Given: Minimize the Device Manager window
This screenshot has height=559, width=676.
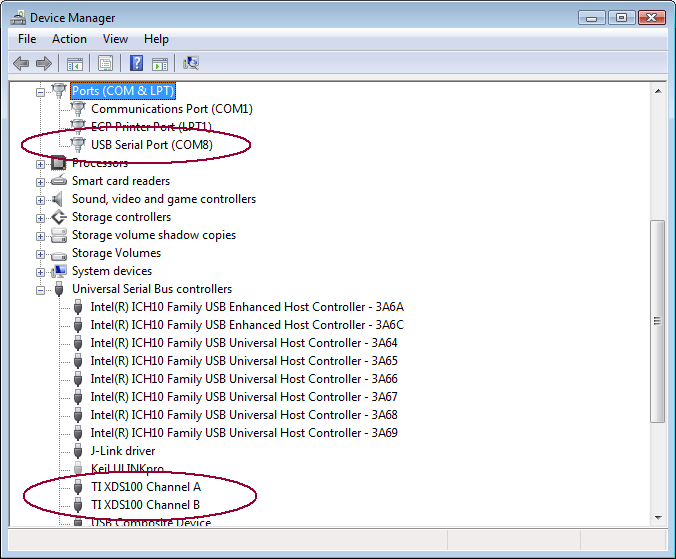Looking at the screenshot, I should coord(592,18).
